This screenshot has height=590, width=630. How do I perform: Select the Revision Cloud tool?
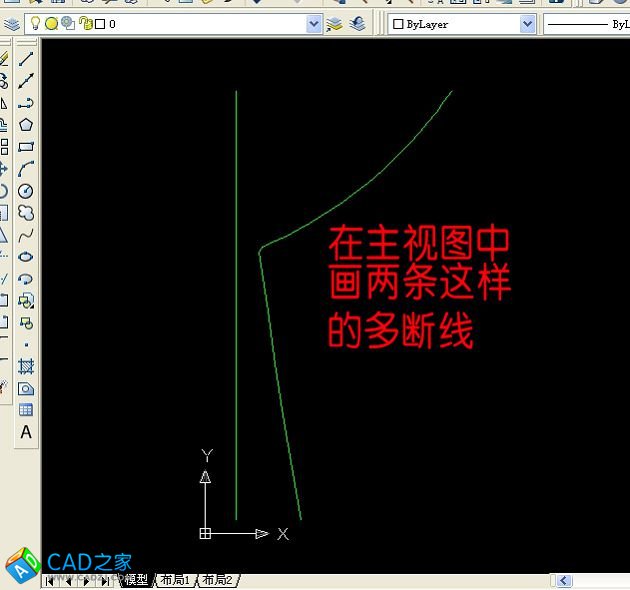(26, 213)
